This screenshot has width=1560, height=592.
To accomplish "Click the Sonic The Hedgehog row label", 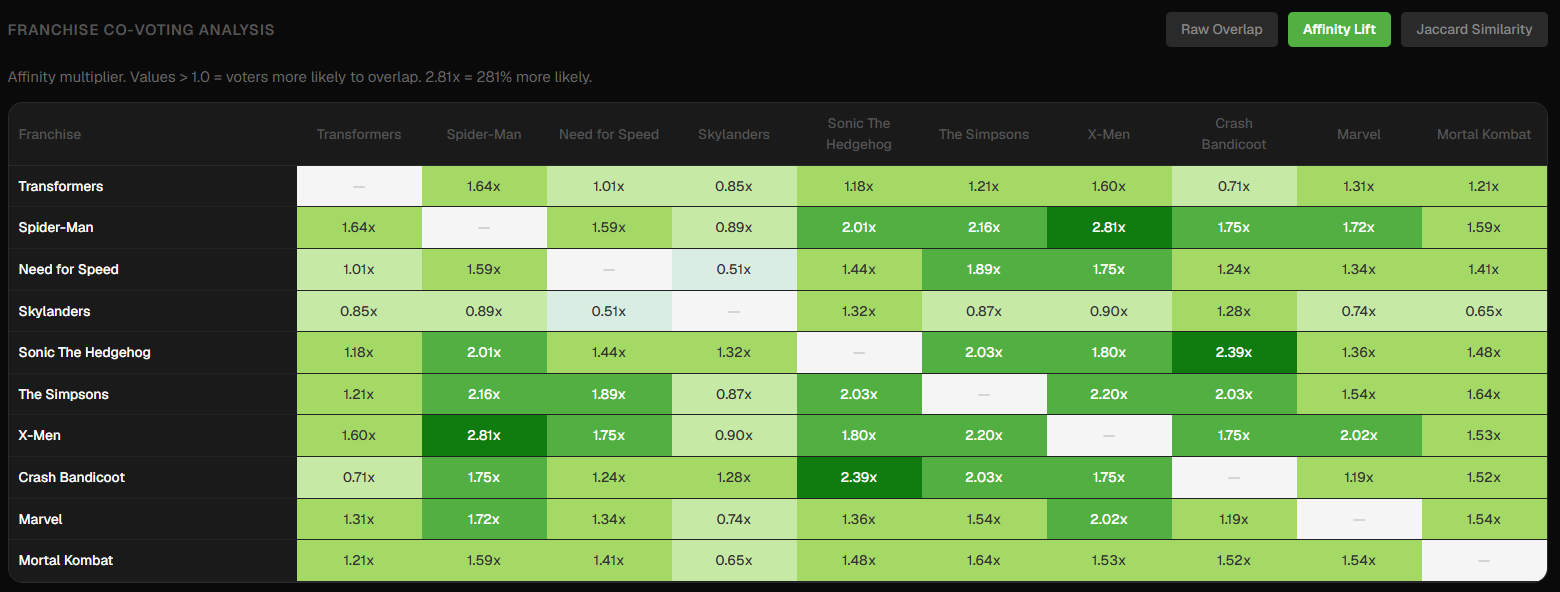I will [x=85, y=353].
